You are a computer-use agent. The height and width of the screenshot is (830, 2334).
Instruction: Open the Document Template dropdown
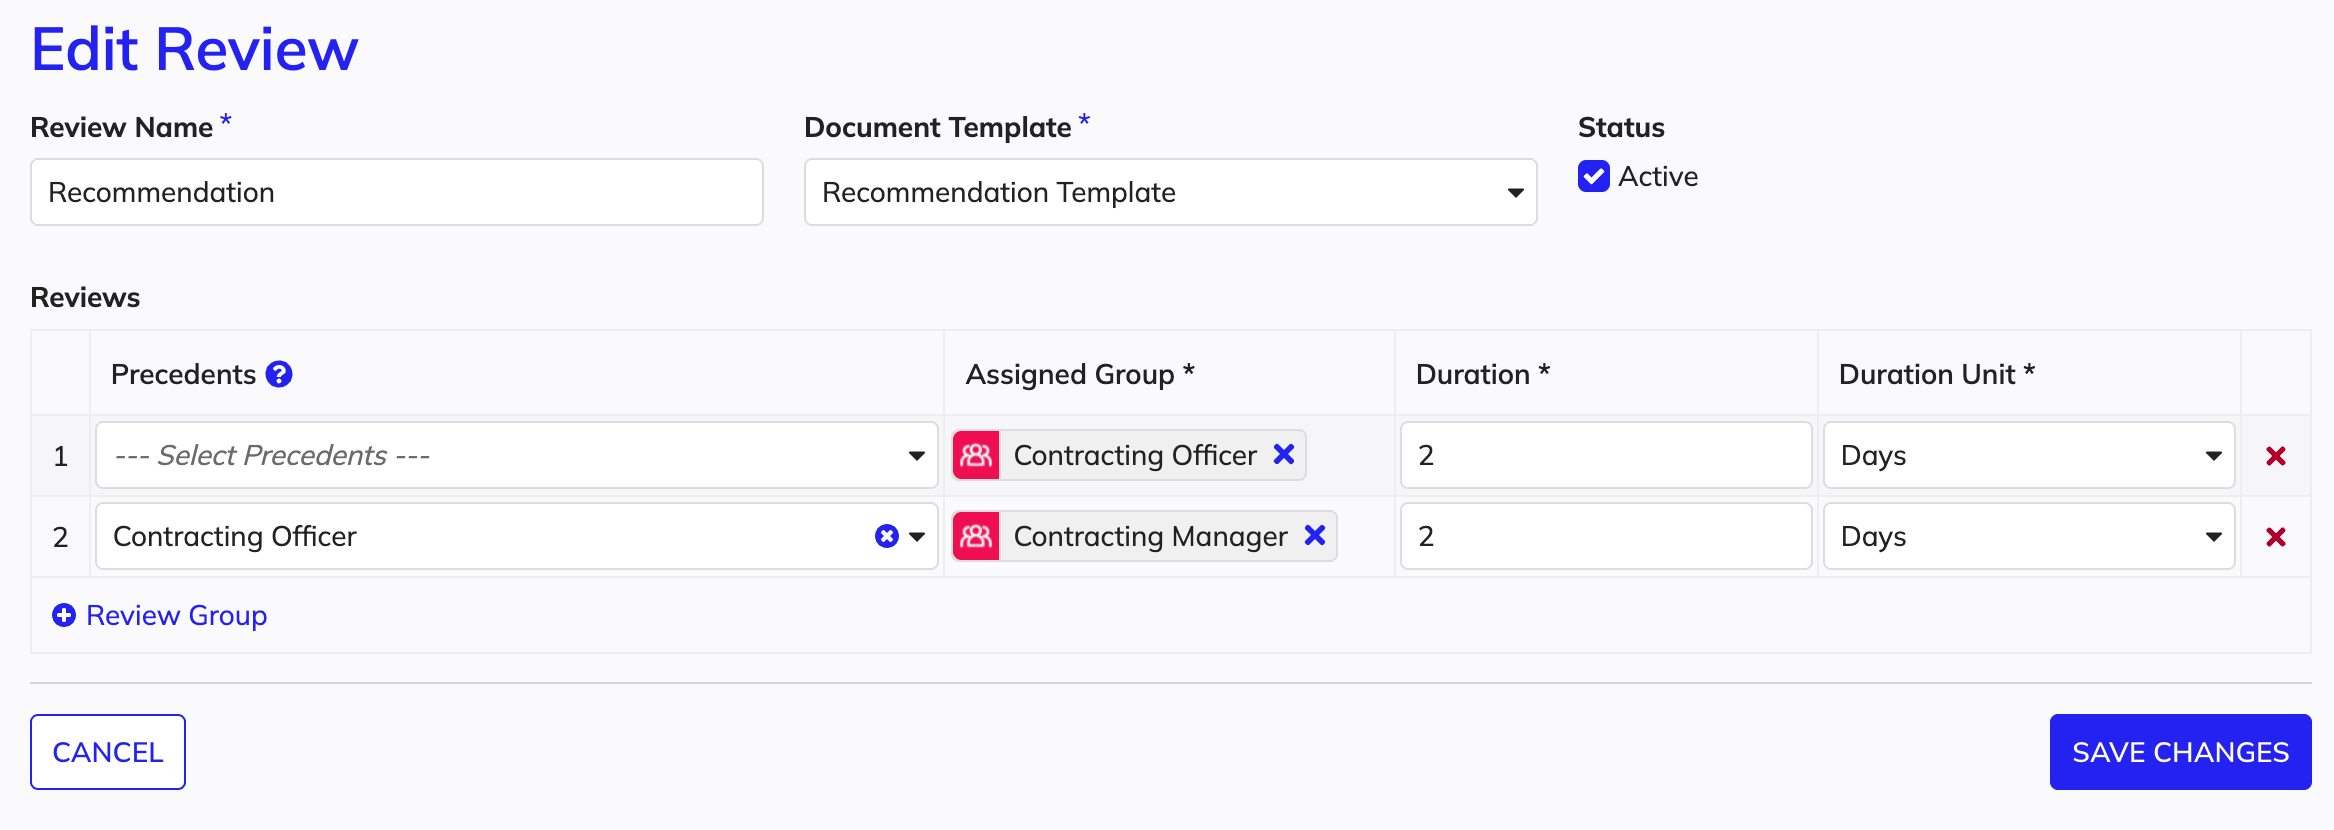1170,192
